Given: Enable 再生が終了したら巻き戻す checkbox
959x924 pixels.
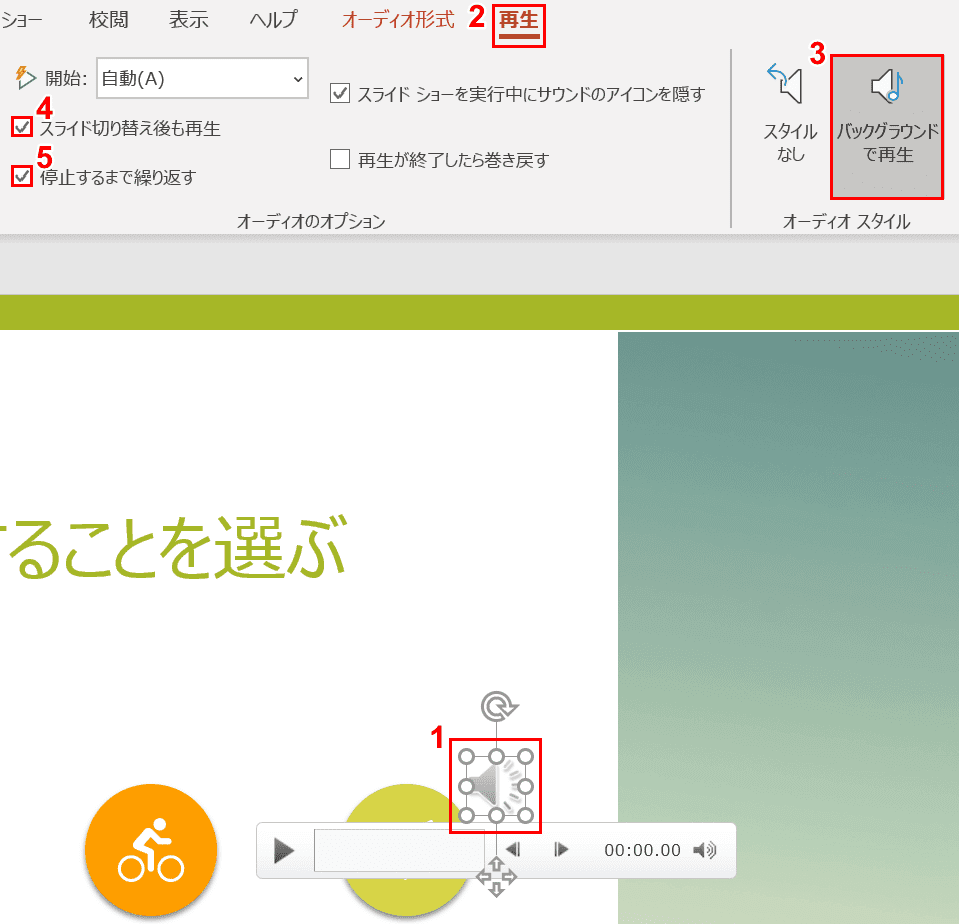Looking at the screenshot, I should tap(340, 159).
